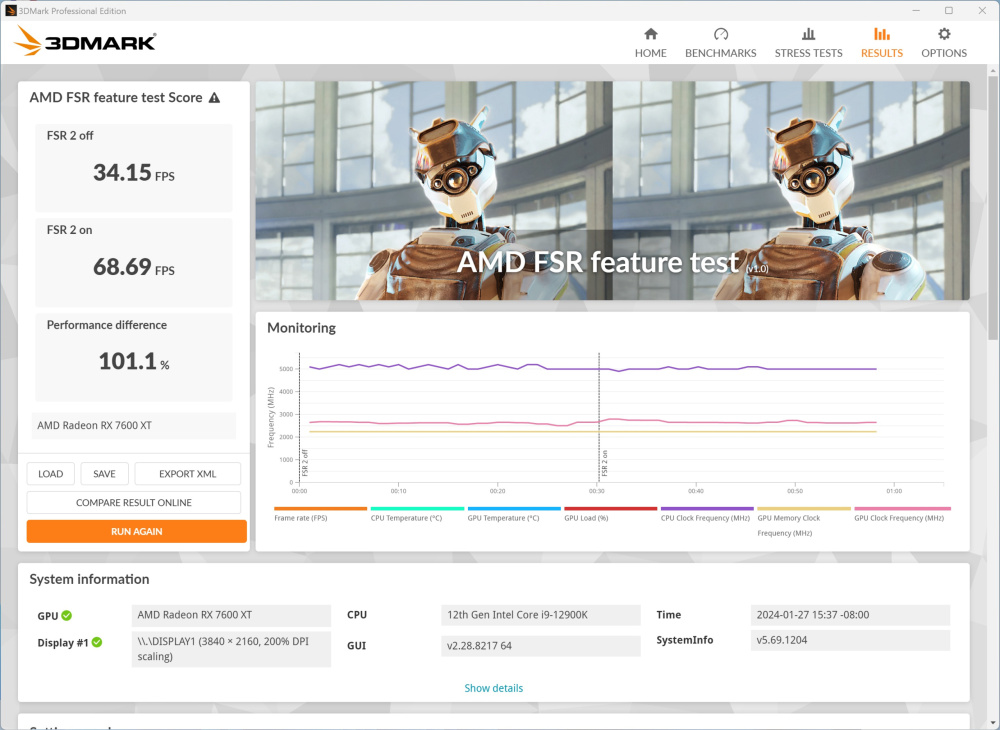The height and width of the screenshot is (730, 1000).
Task: Click the Frequency (MHz) axis label
Action: coord(271,417)
